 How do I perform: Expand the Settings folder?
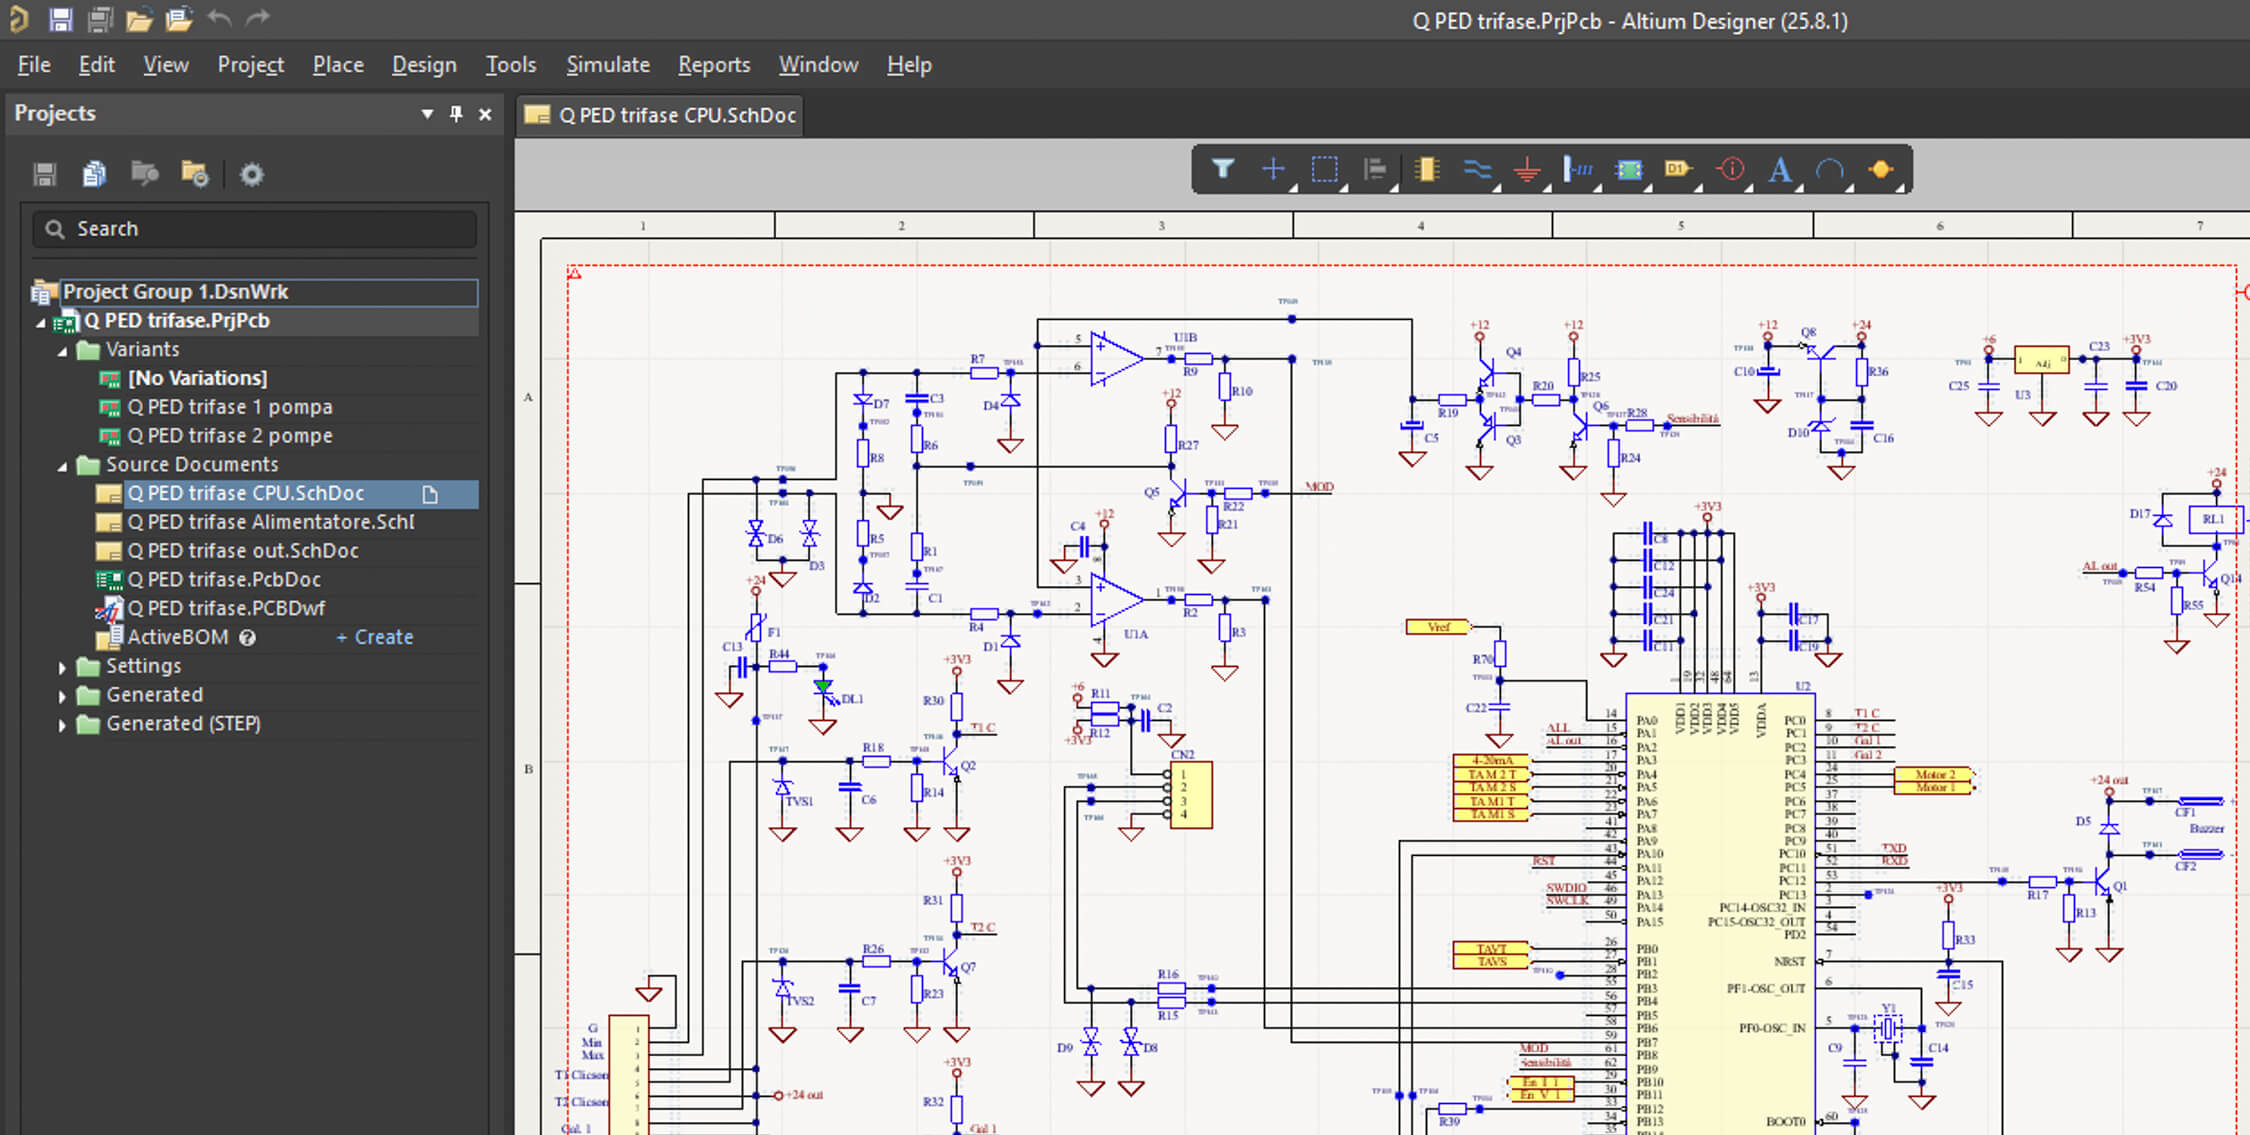coord(62,665)
